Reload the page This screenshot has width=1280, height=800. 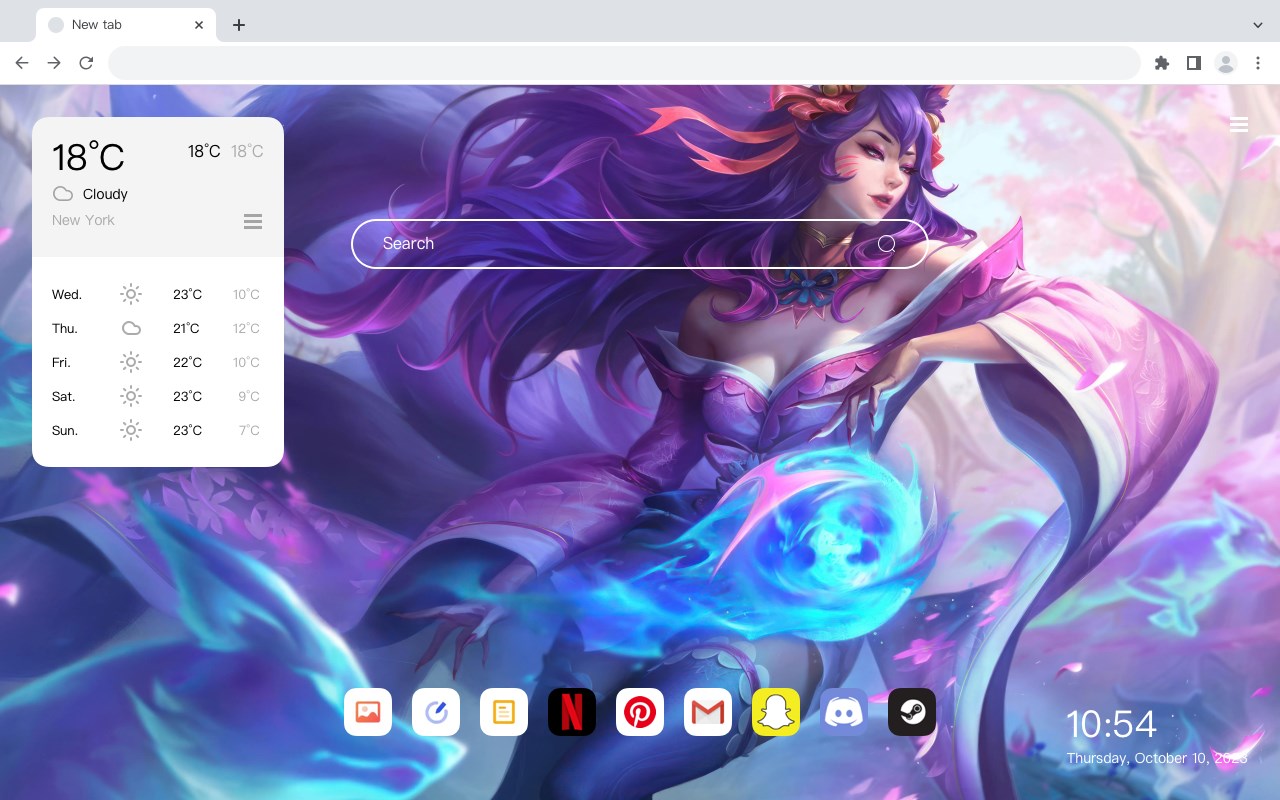pyautogui.click(x=86, y=63)
